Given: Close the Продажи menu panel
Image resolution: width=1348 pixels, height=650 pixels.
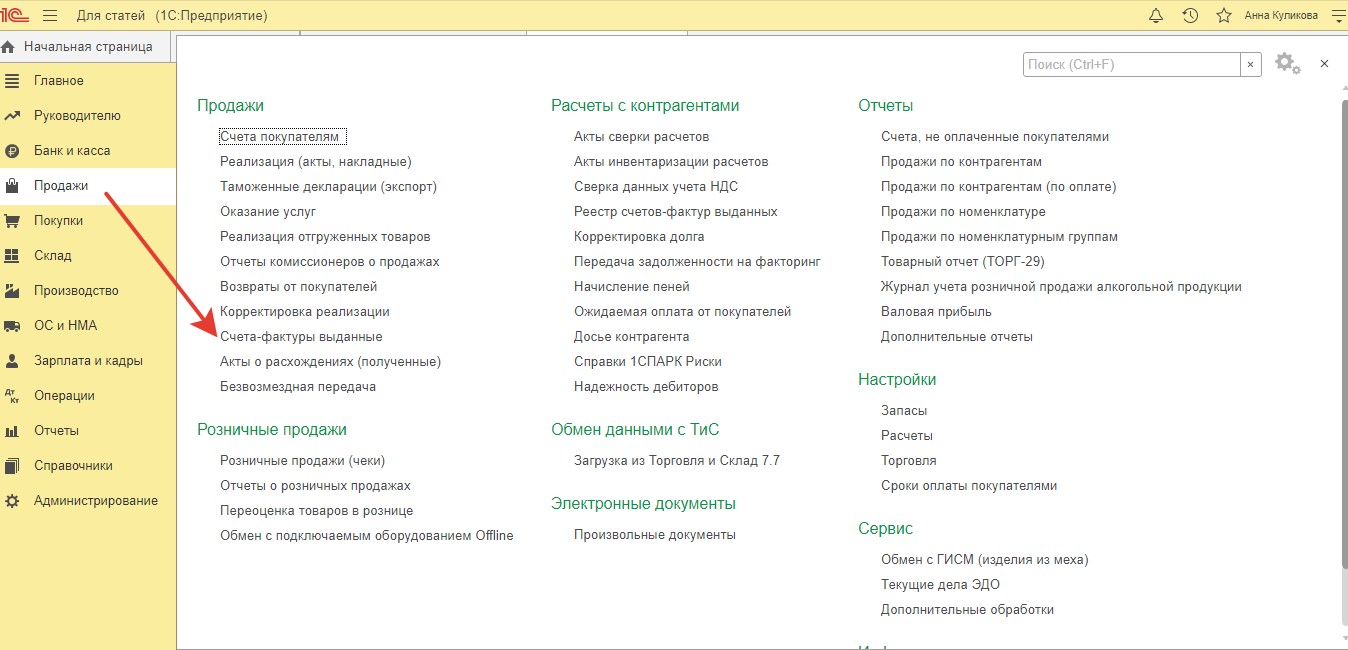Looking at the screenshot, I should 1324,63.
